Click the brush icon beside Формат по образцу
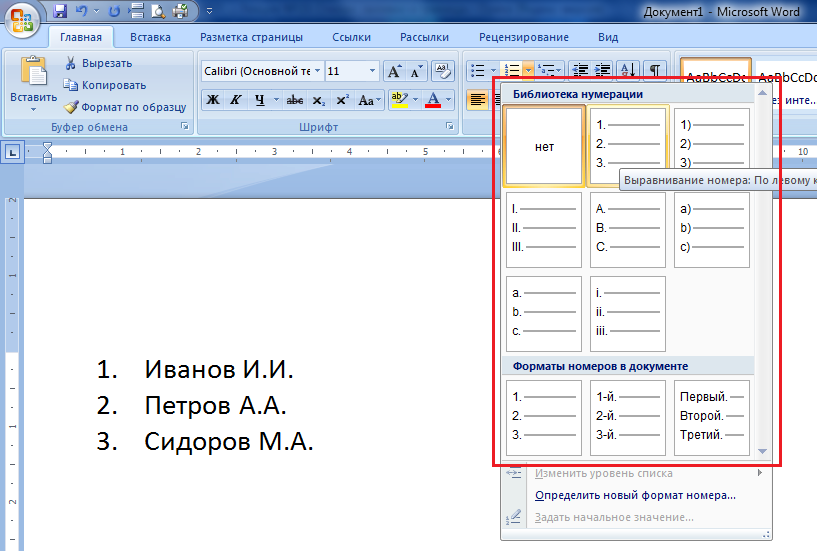The height and width of the screenshot is (551, 817). [x=71, y=107]
